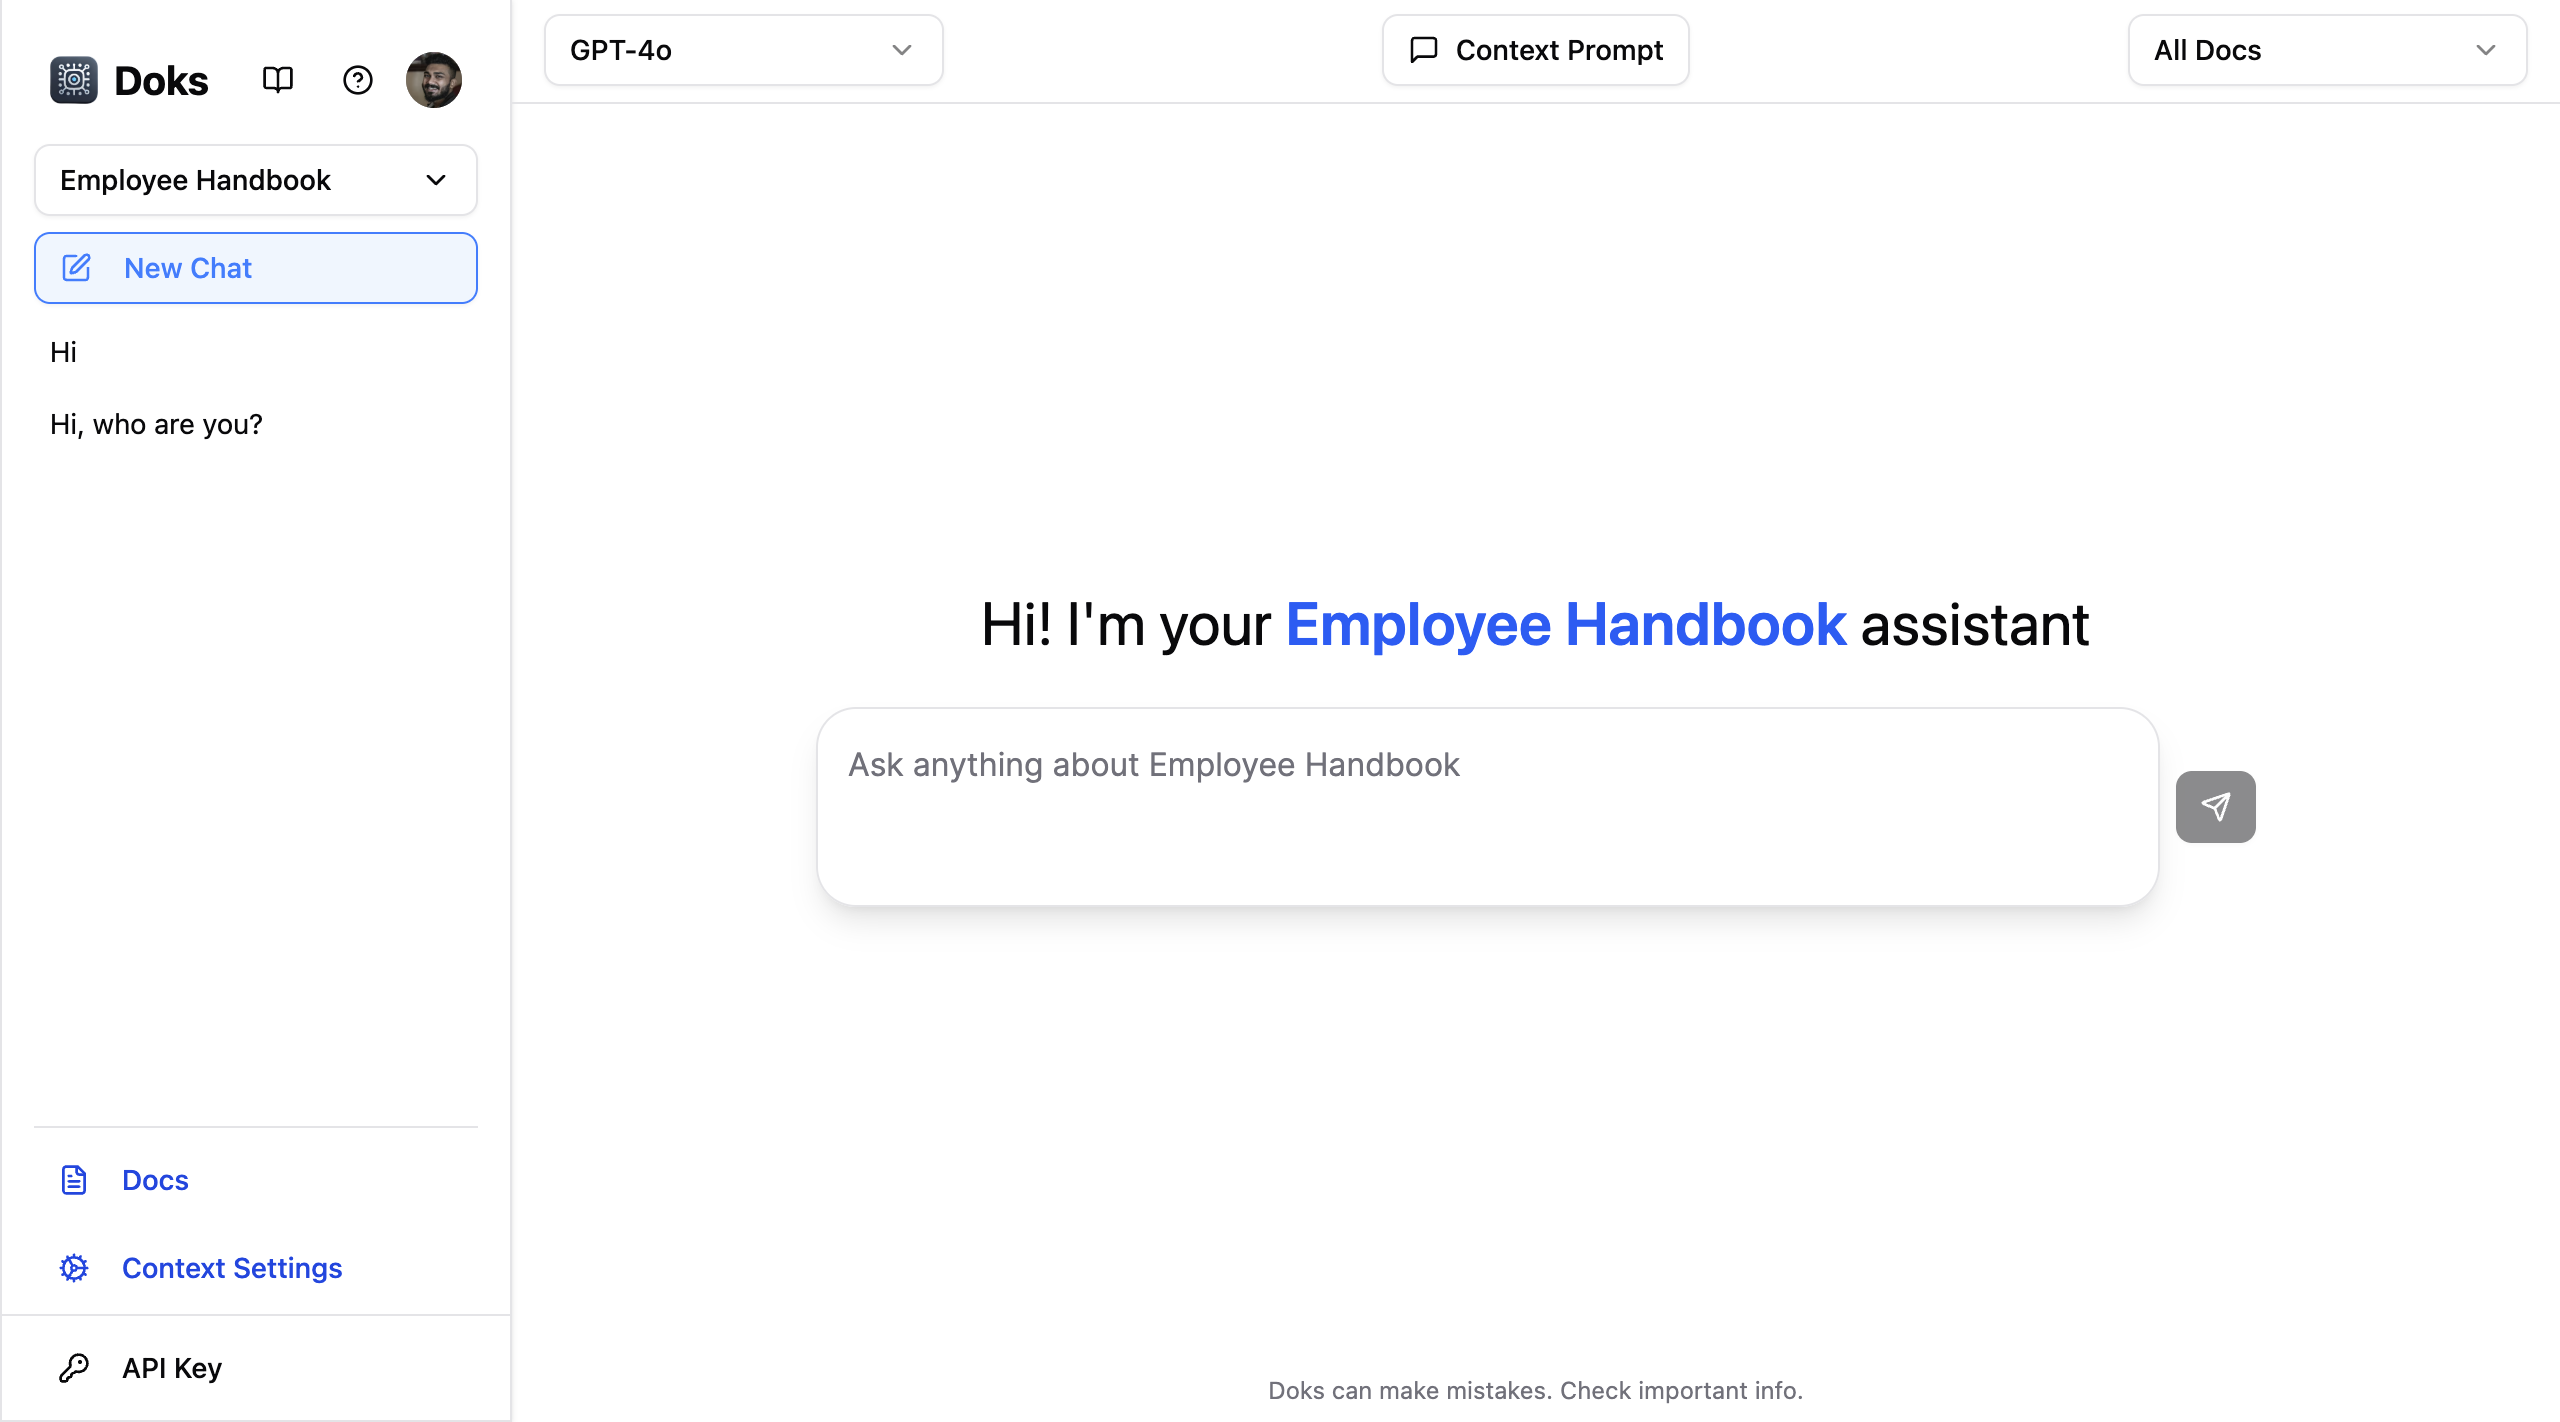This screenshot has height=1422, width=2560.
Task: Go to Context Settings link
Action: click(232, 1268)
